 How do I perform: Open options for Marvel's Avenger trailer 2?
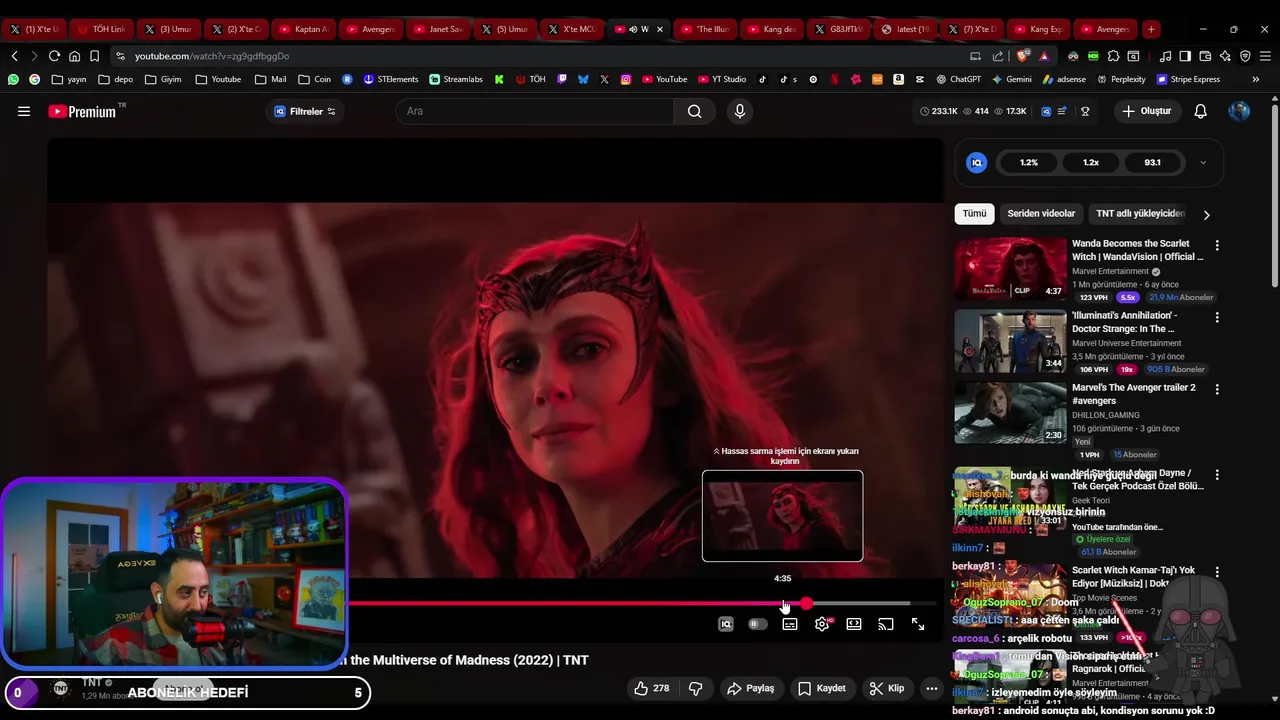point(1217,389)
